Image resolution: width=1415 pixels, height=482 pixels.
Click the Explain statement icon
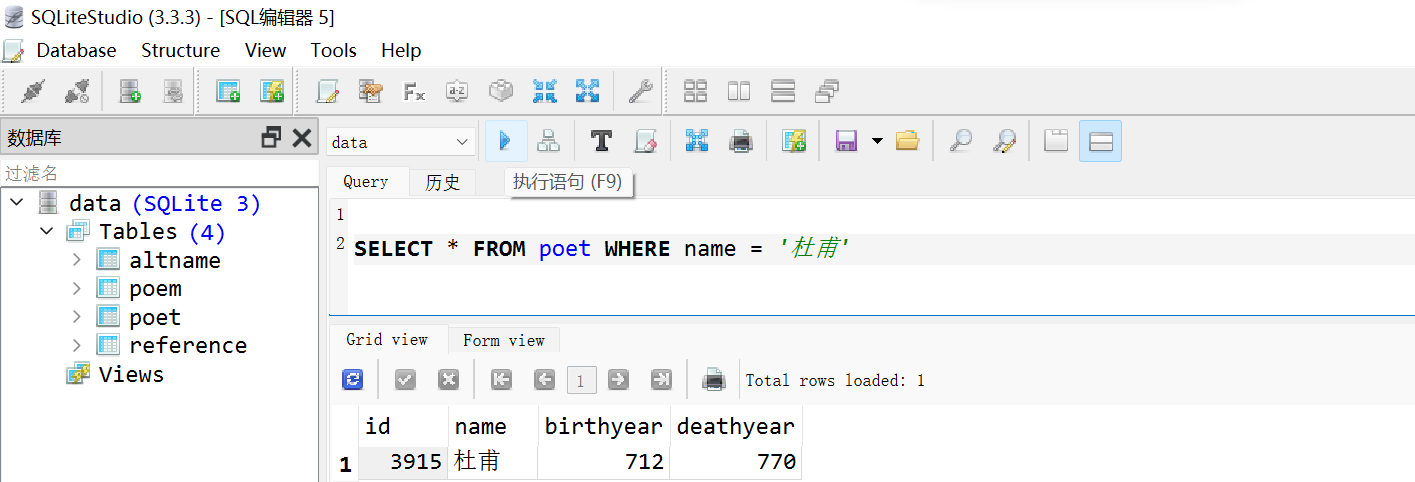tap(548, 141)
